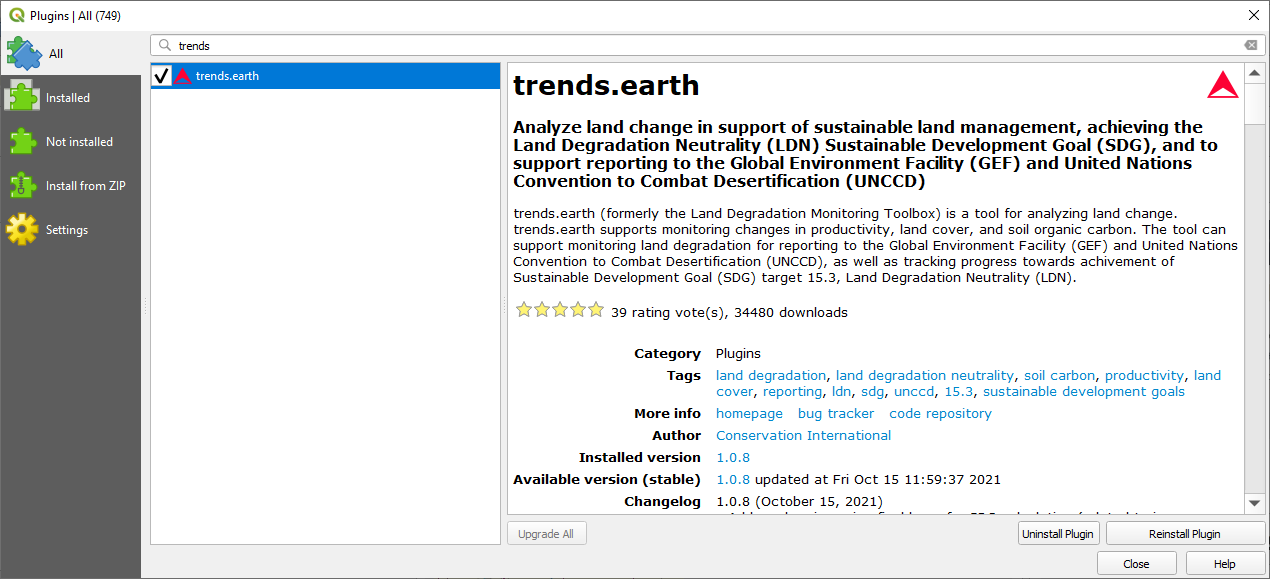Click the Not installed puzzle icon
Screen dimensions: 1270x579
point(22,141)
